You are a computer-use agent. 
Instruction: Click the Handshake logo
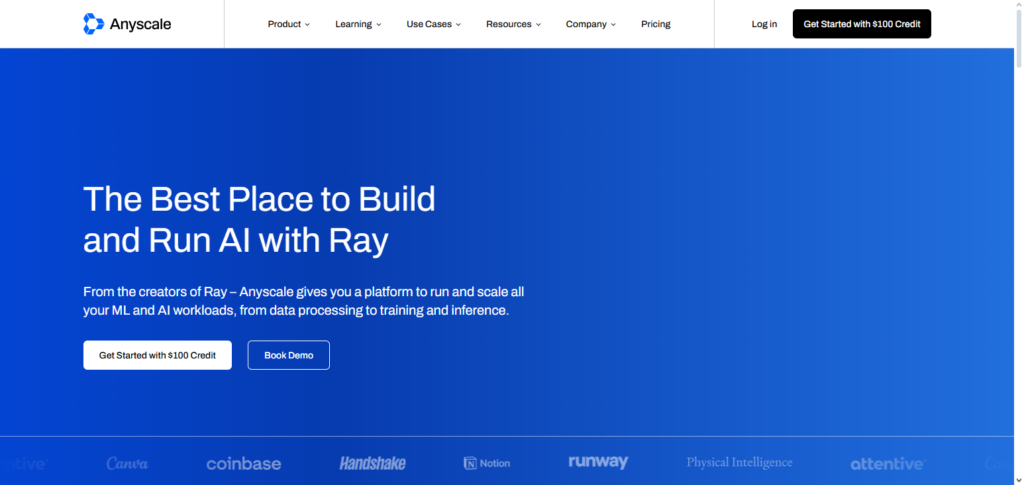(x=372, y=463)
